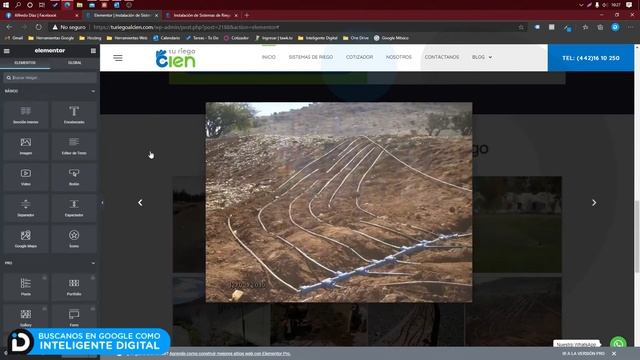The width and height of the screenshot is (640, 360).
Task: Collapse the Pro widget category
Action: pos(93,263)
